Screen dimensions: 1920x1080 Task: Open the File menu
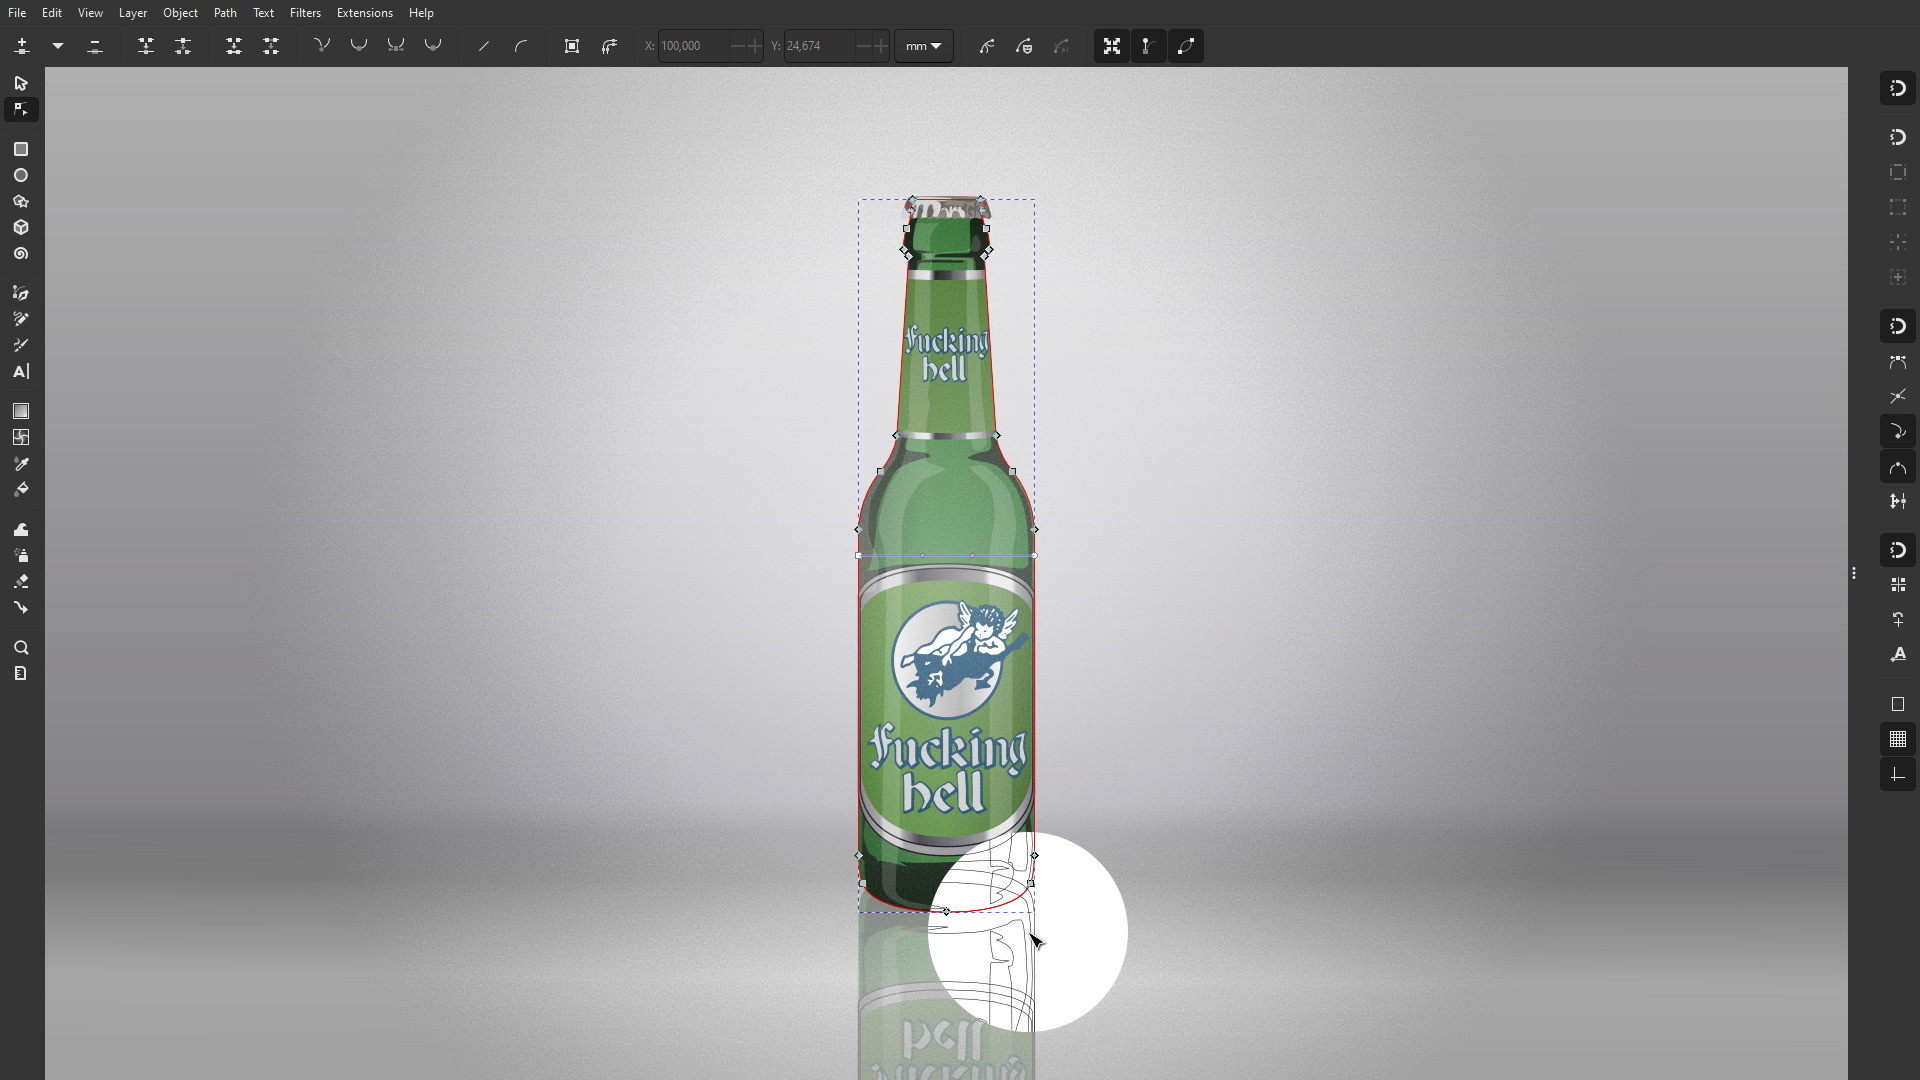click(x=17, y=13)
